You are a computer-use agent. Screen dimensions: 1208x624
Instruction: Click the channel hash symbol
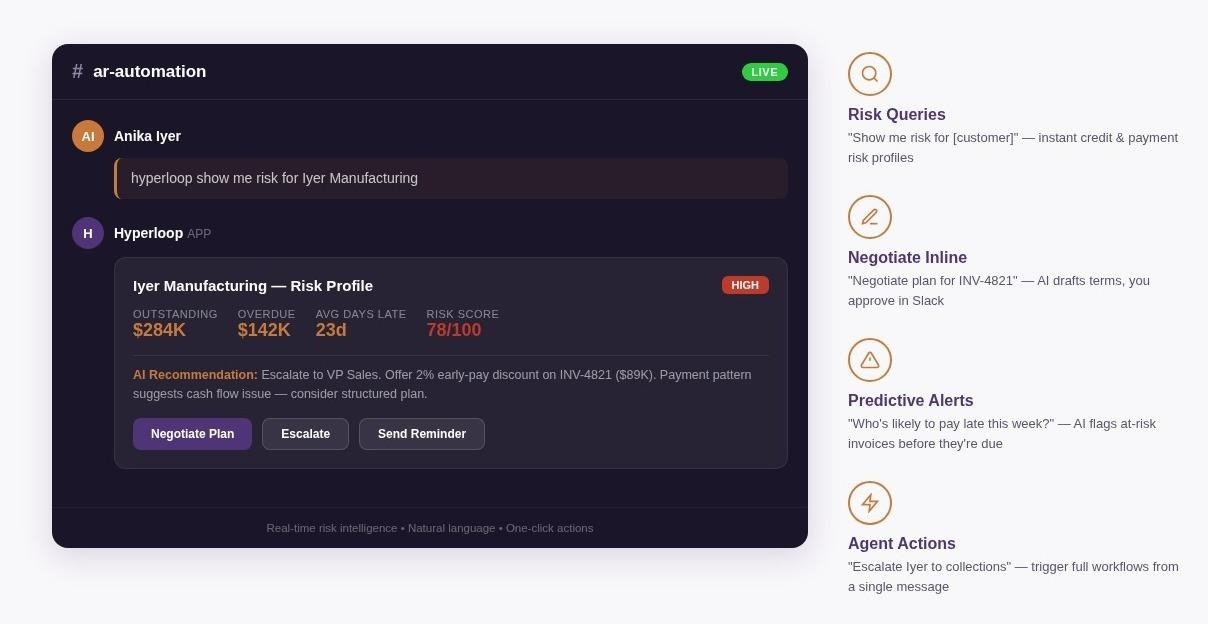(x=78, y=72)
